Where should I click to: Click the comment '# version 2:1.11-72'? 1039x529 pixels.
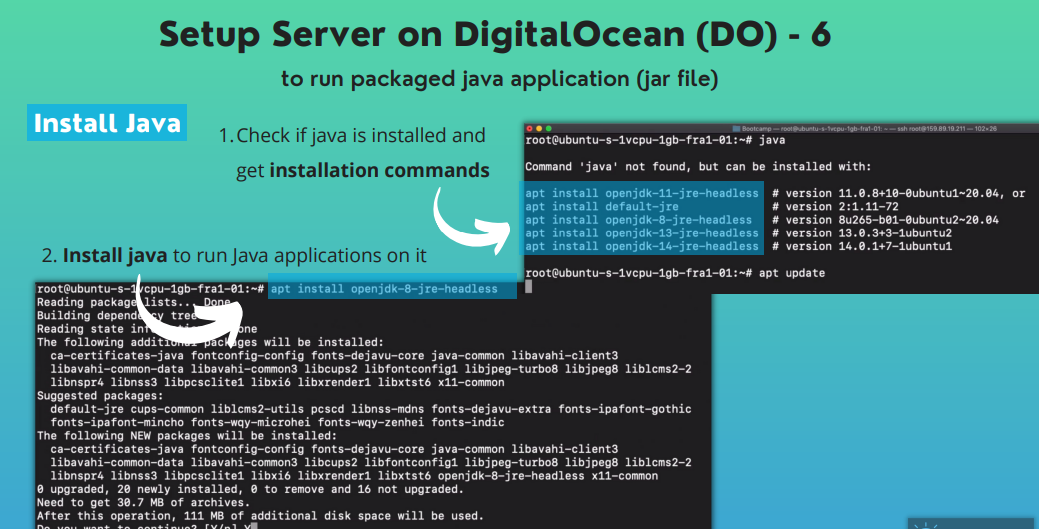coord(835,207)
